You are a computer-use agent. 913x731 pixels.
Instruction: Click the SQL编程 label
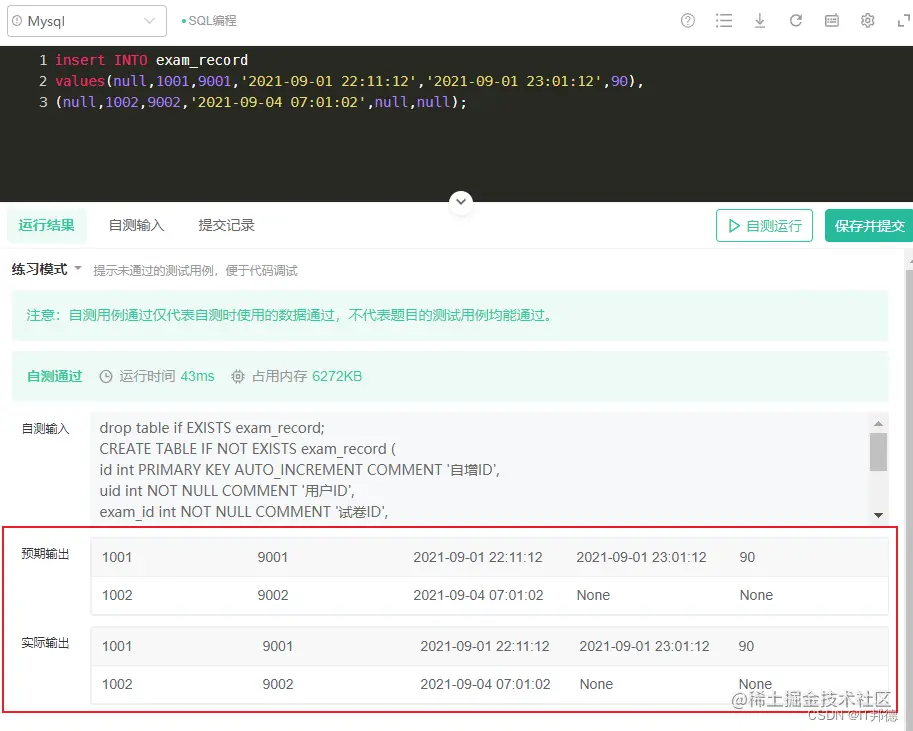tap(213, 21)
